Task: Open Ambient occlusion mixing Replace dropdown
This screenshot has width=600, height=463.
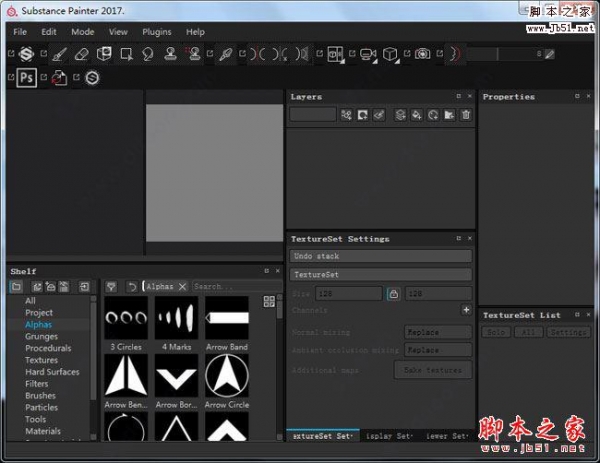Action: tap(437, 350)
